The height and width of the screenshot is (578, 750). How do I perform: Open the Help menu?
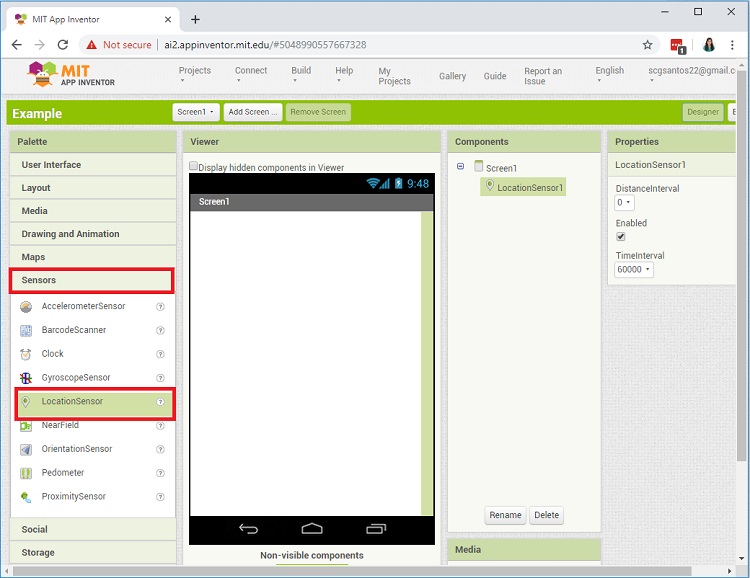pyautogui.click(x=344, y=74)
